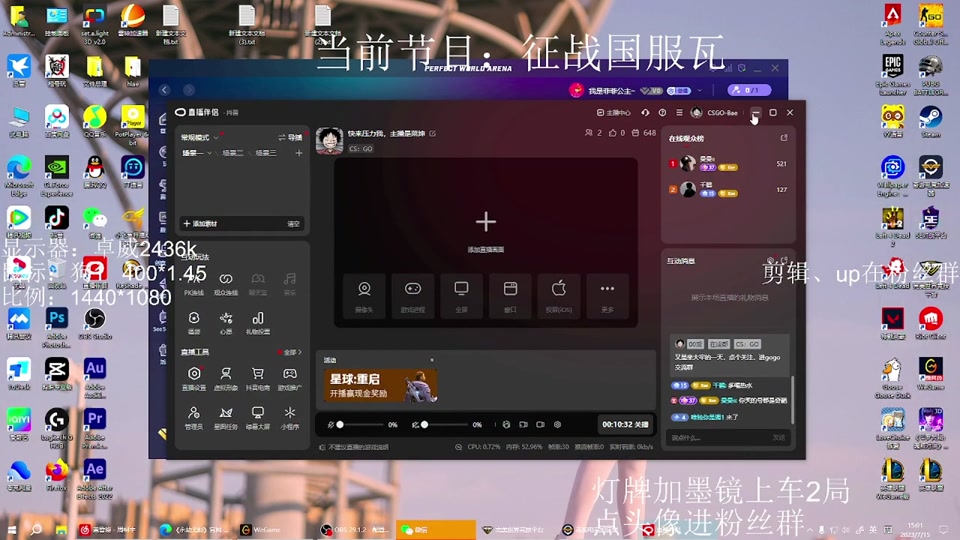
Task: Open Adobe Photoshop desktop shortcut
Action: 56,326
